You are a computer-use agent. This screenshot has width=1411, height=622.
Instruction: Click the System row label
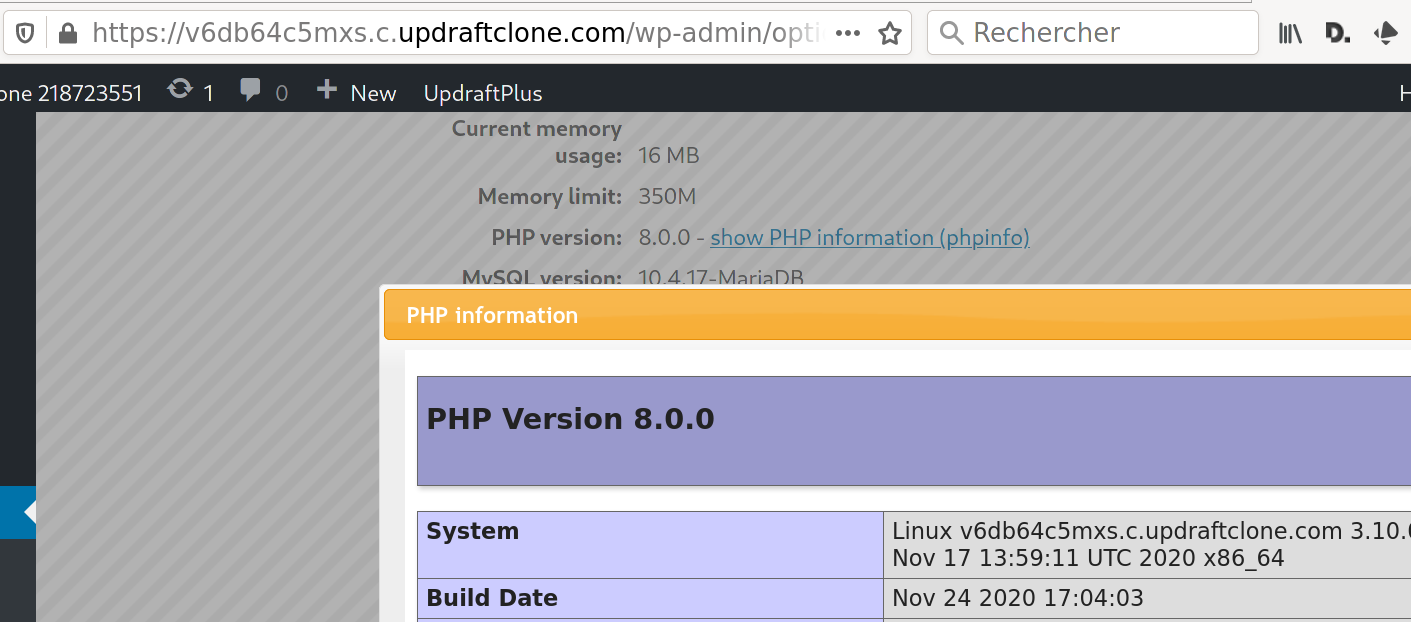coord(472,531)
